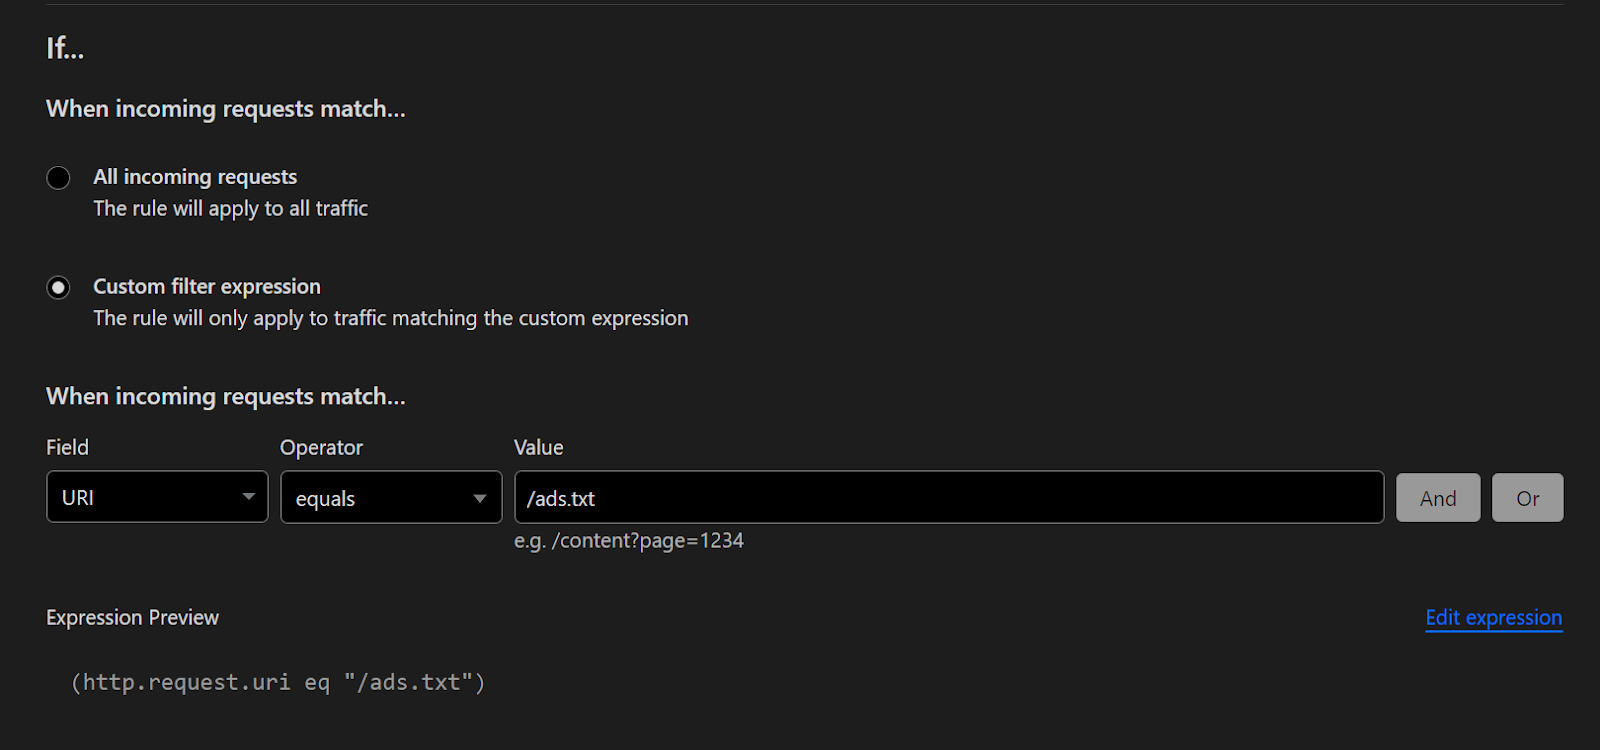Click the Value input field containing /ads.txt
Viewport: 1600px width, 750px height.
pyautogui.click(x=949, y=497)
